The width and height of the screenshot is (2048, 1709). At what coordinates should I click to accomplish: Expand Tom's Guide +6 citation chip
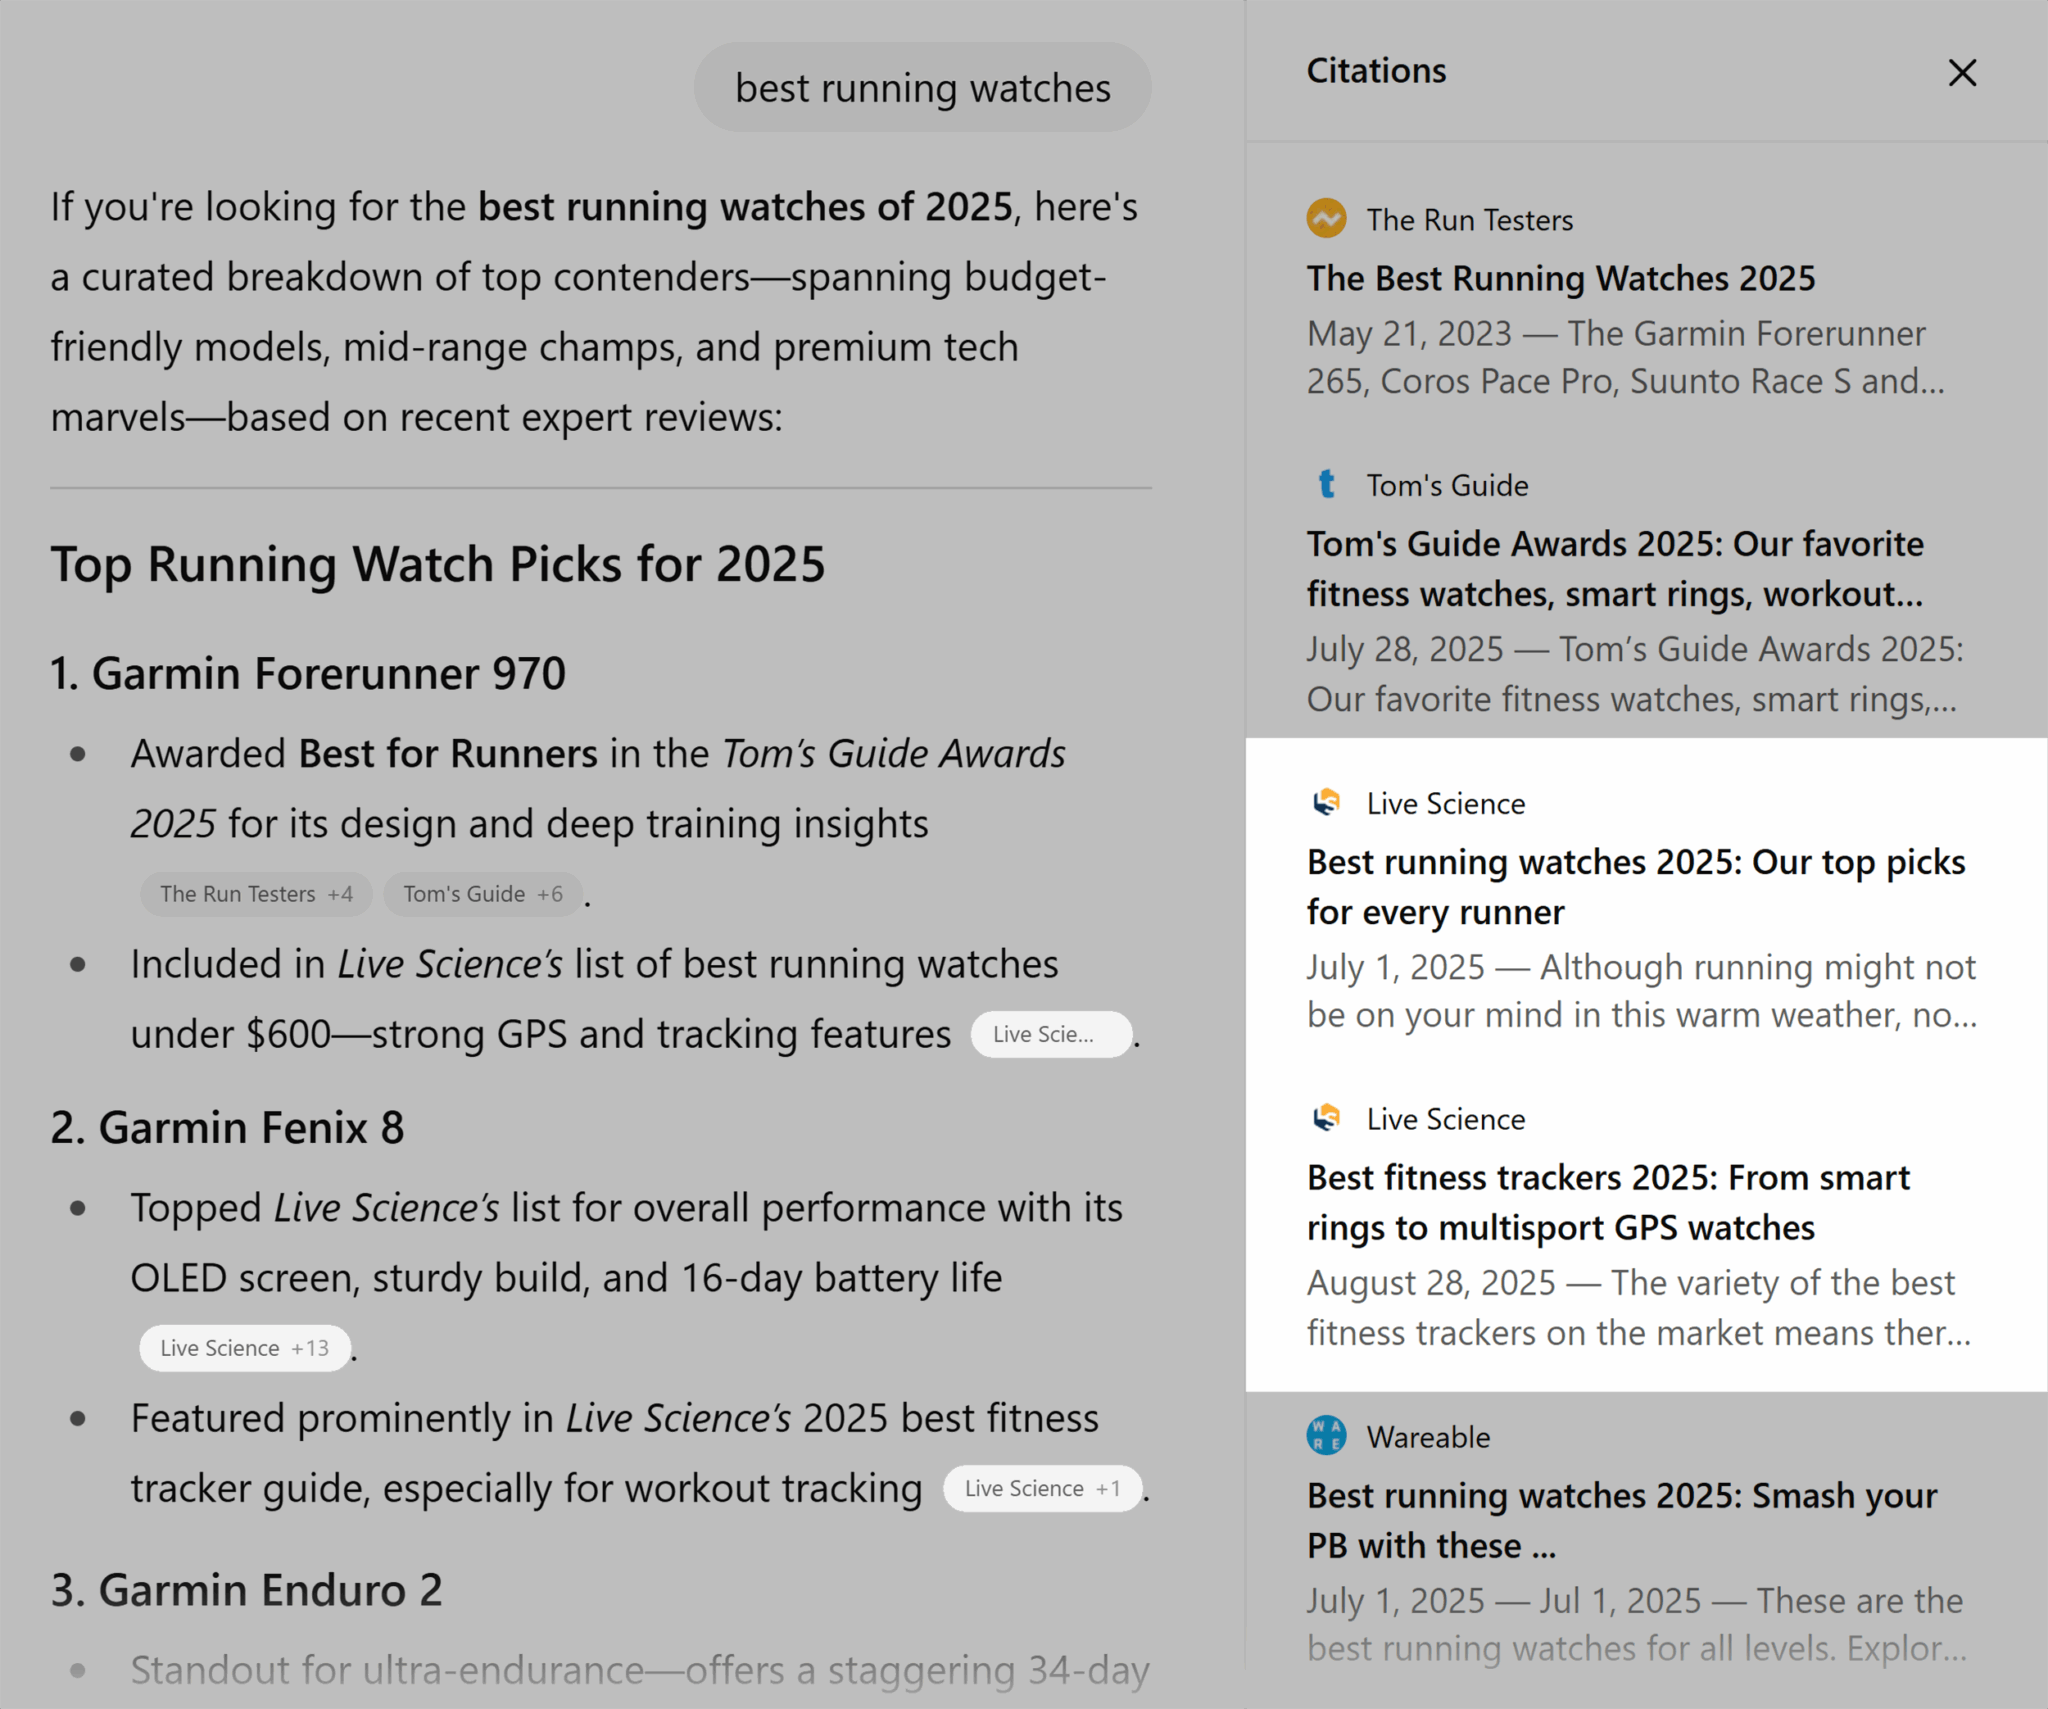[482, 894]
